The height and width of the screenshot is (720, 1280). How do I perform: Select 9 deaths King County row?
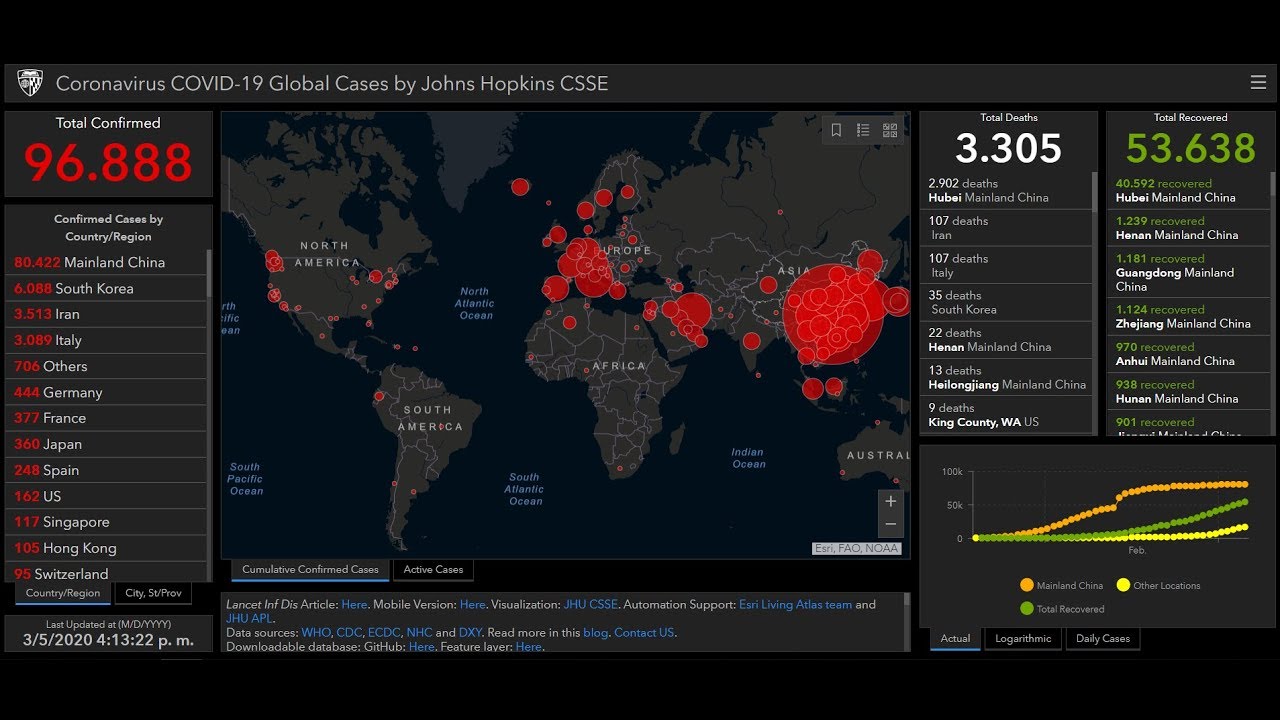(x=1005, y=415)
